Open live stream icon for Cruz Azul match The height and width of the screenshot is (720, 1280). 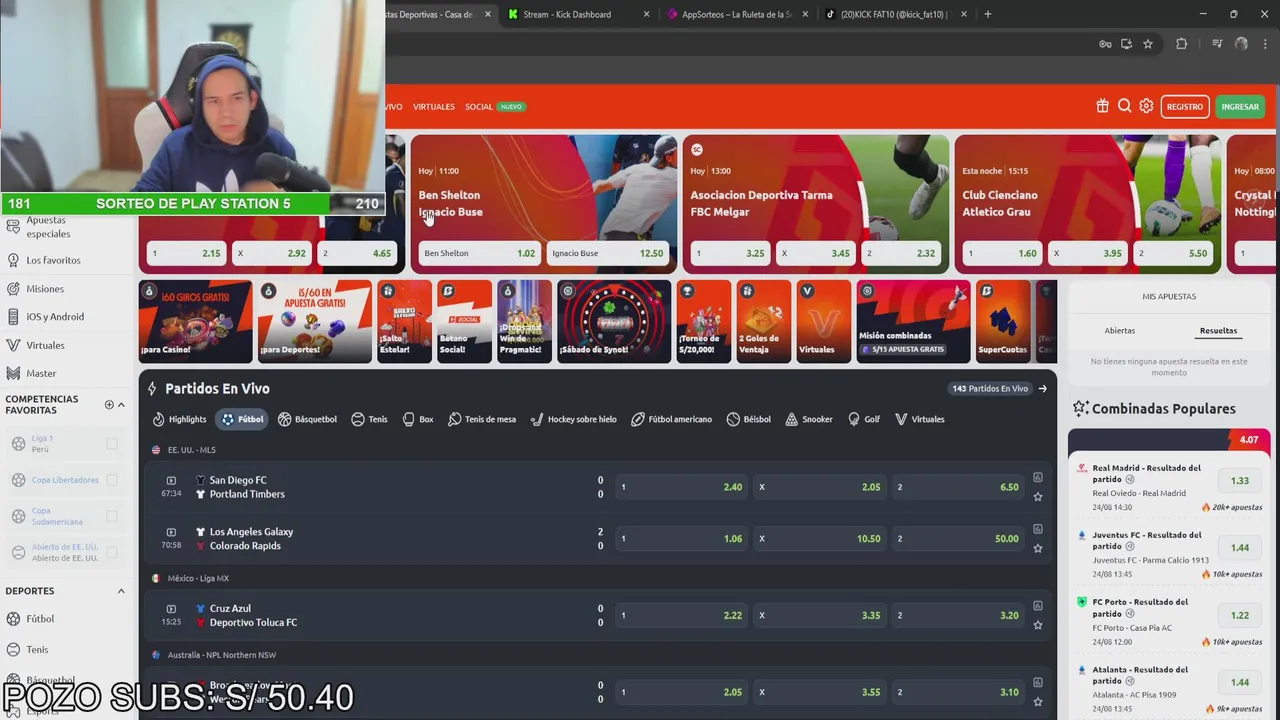[171, 609]
